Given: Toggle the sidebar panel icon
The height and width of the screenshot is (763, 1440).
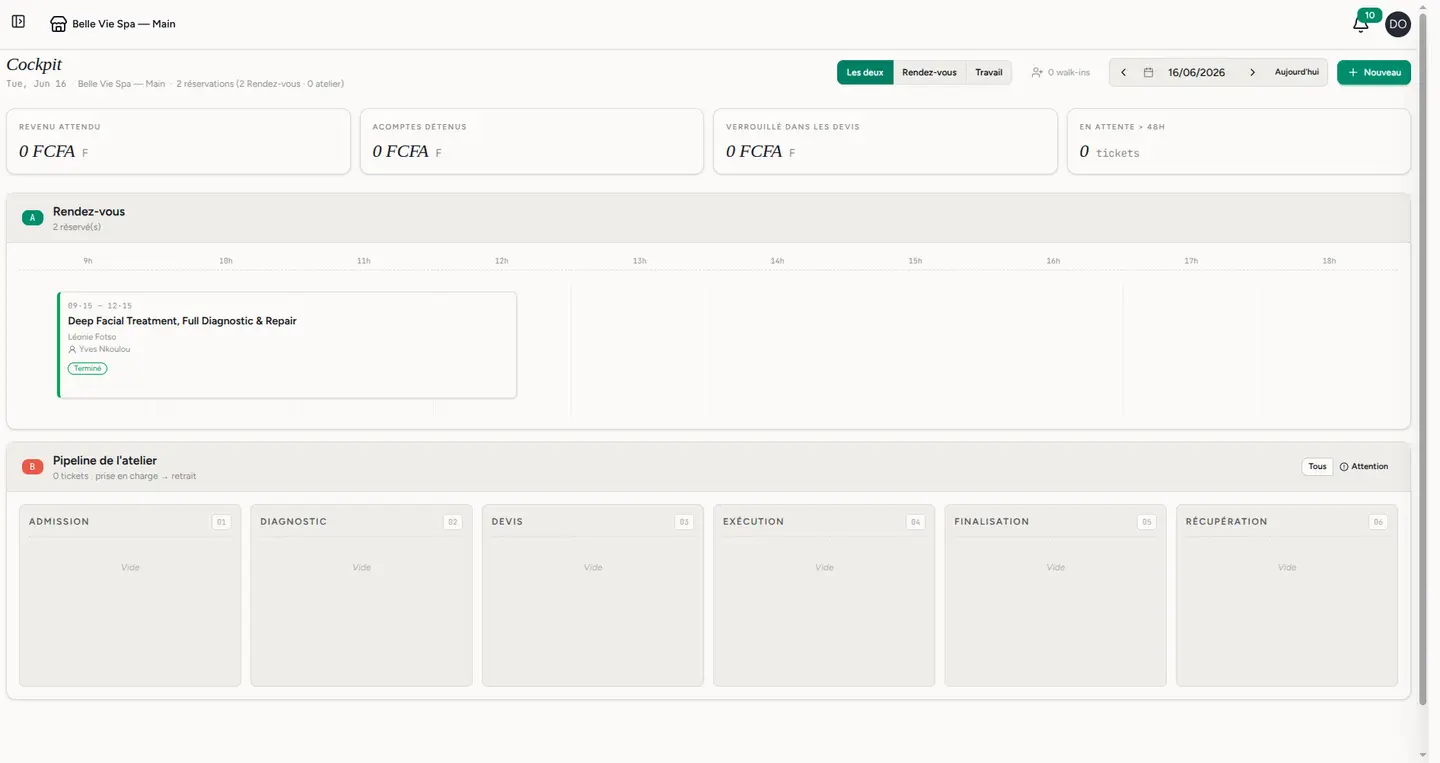Looking at the screenshot, I should pos(18,22).
